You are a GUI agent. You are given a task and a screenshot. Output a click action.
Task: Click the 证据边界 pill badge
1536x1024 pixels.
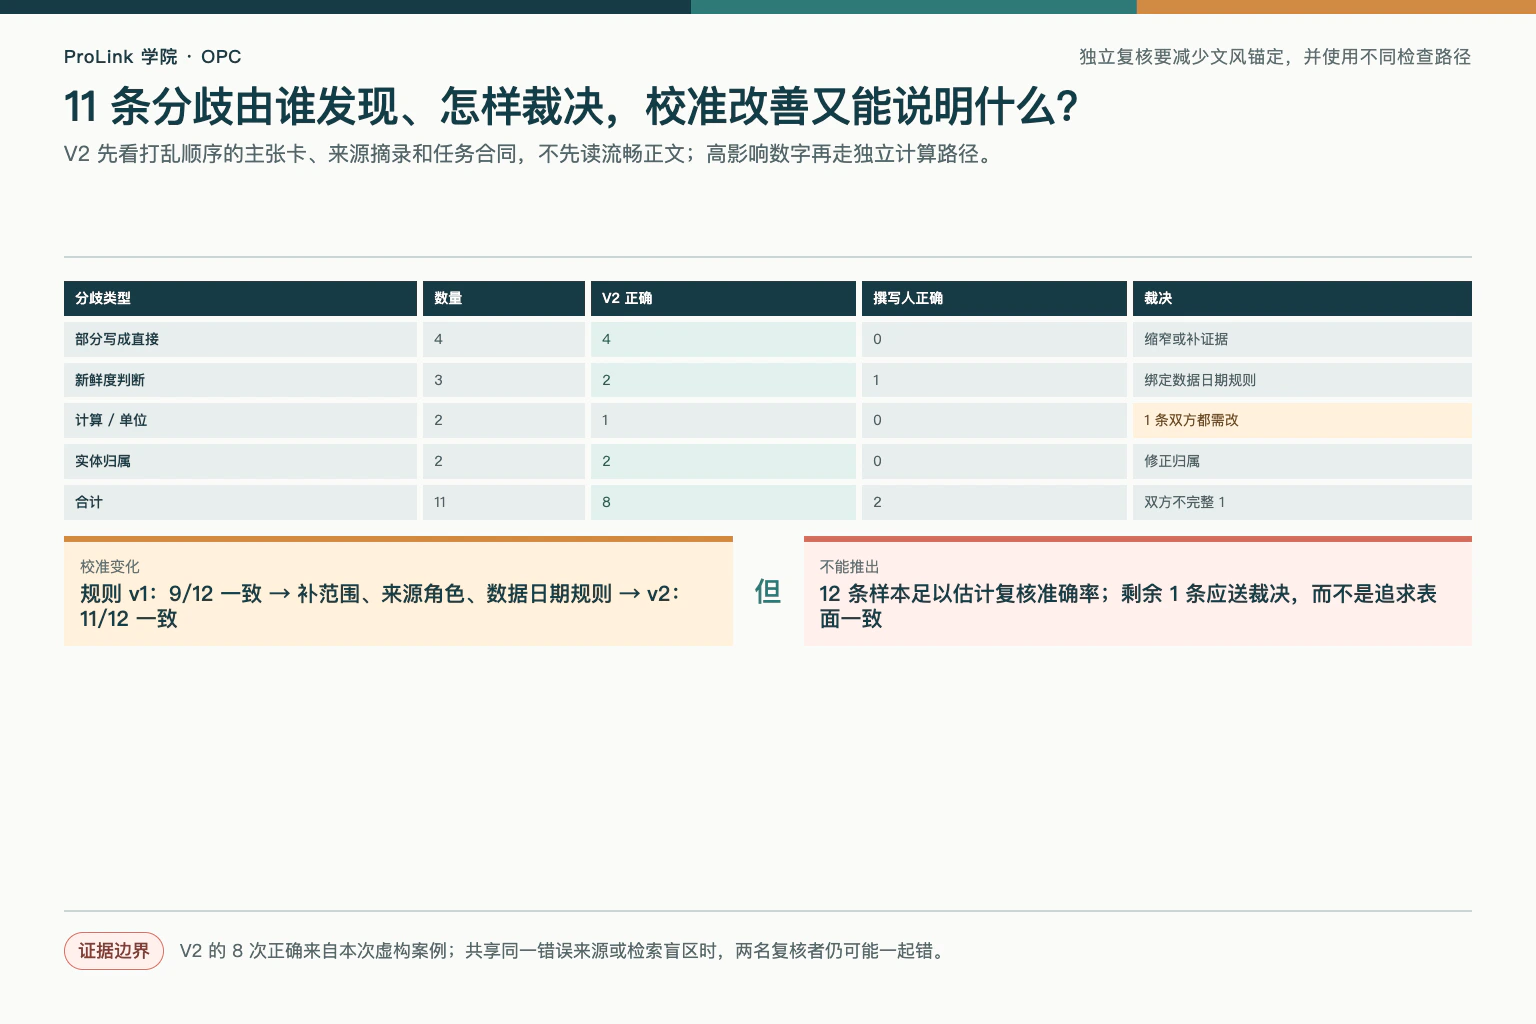(x=114, y=951)
